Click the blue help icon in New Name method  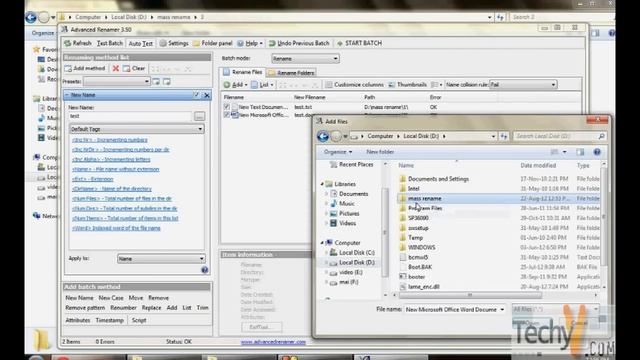[204, 270]
